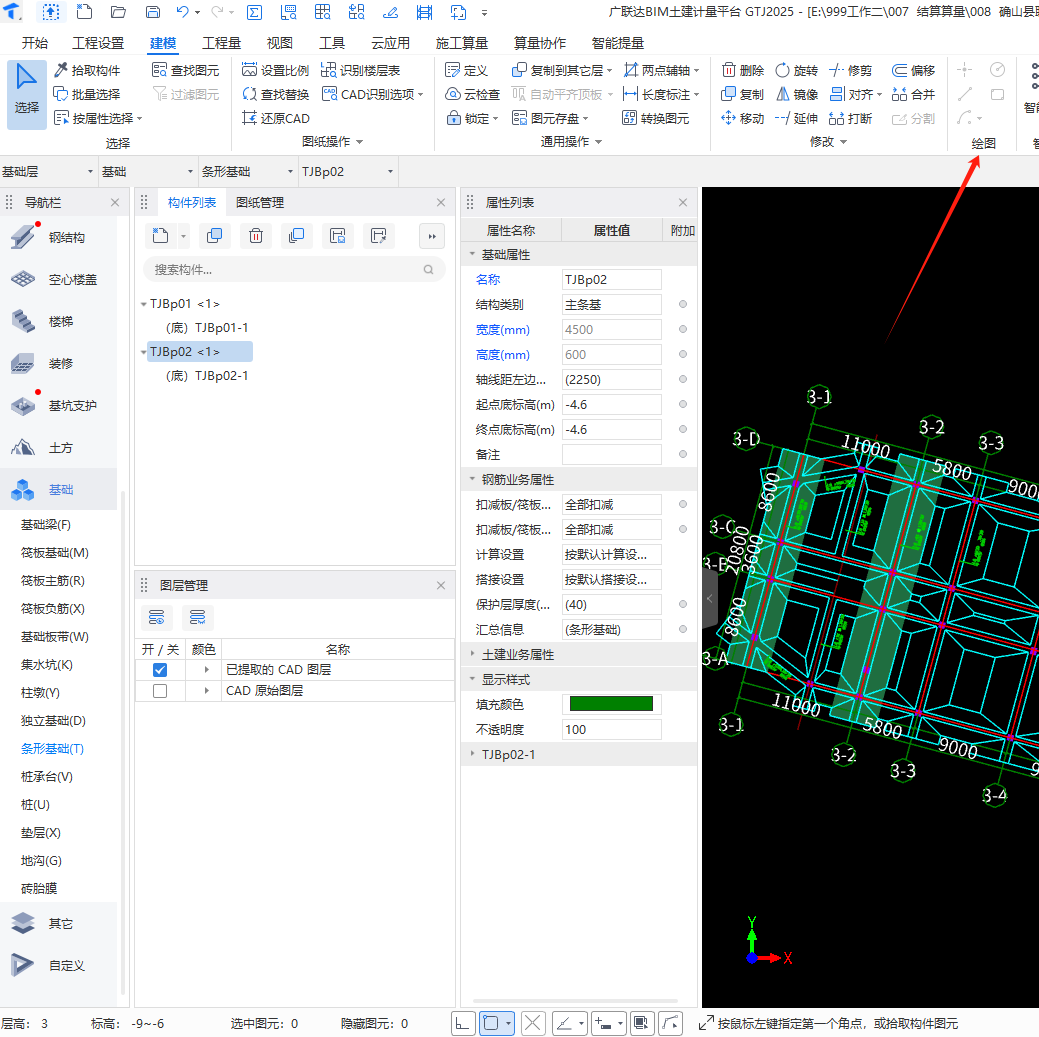Toggle 附加 circle for 终点底标高 row
The width and height of the screenshot is (1039, 1037).
tap(683, 429)
